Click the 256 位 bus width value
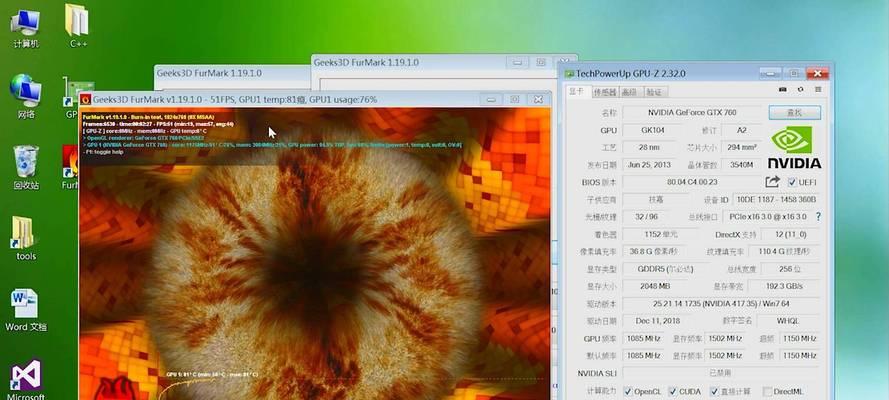This screenshot has height=400, width=889. pos(790,269)
